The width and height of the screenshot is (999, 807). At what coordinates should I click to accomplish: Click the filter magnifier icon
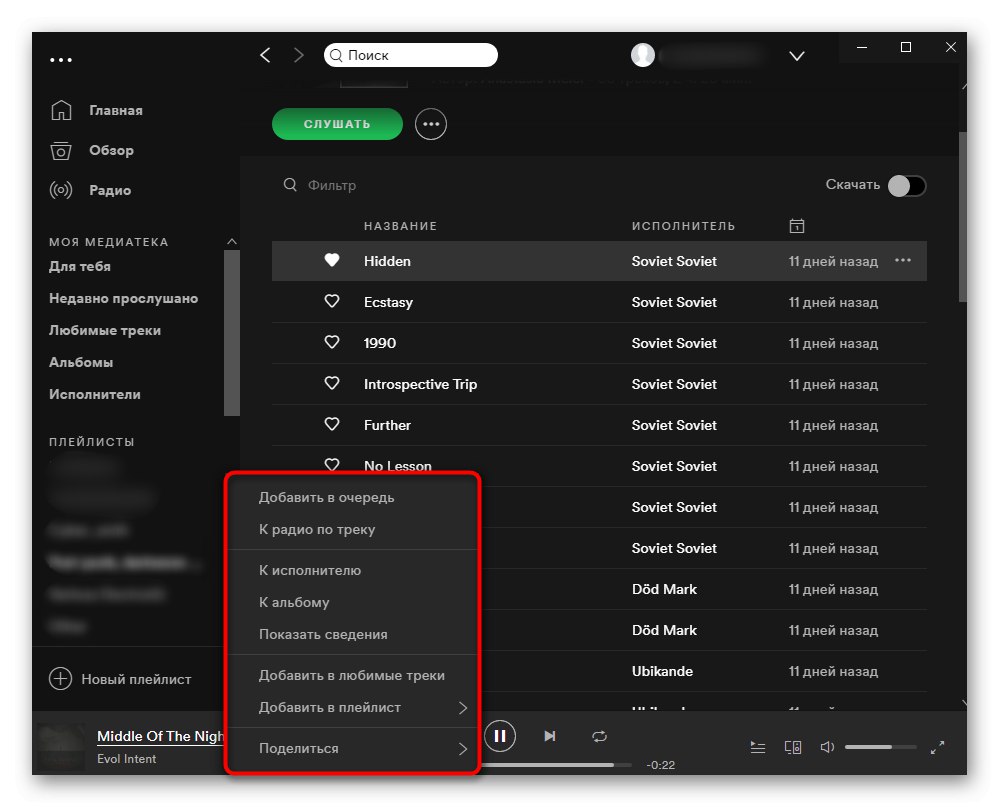(x=290, y=185)
